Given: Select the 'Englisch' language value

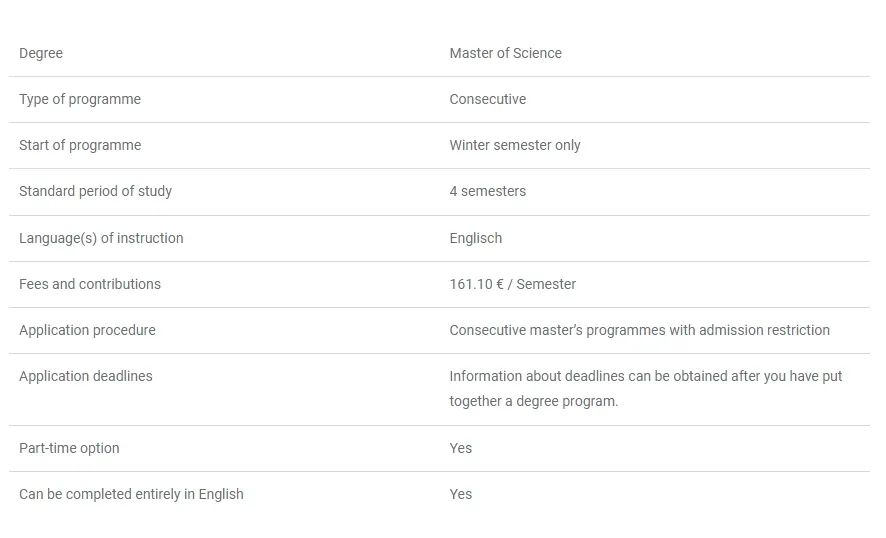Looking at the screenshot, I should click(x=476, y=238).
